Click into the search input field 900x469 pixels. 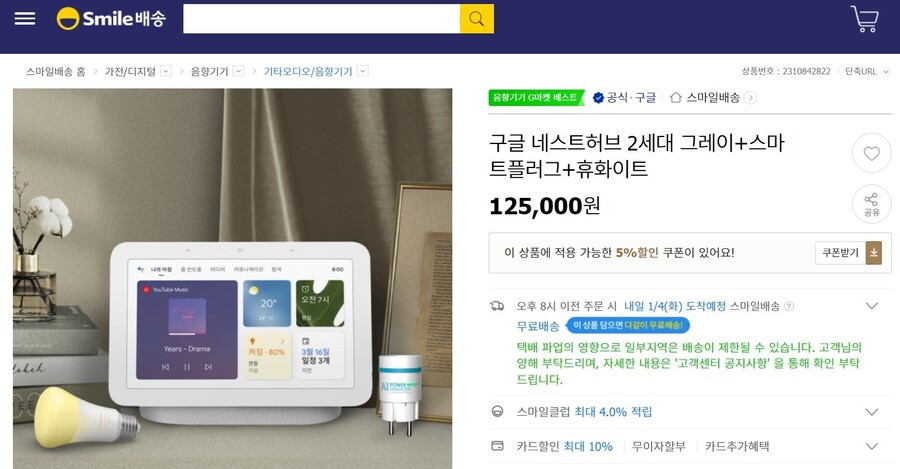(x=321, y=18)
